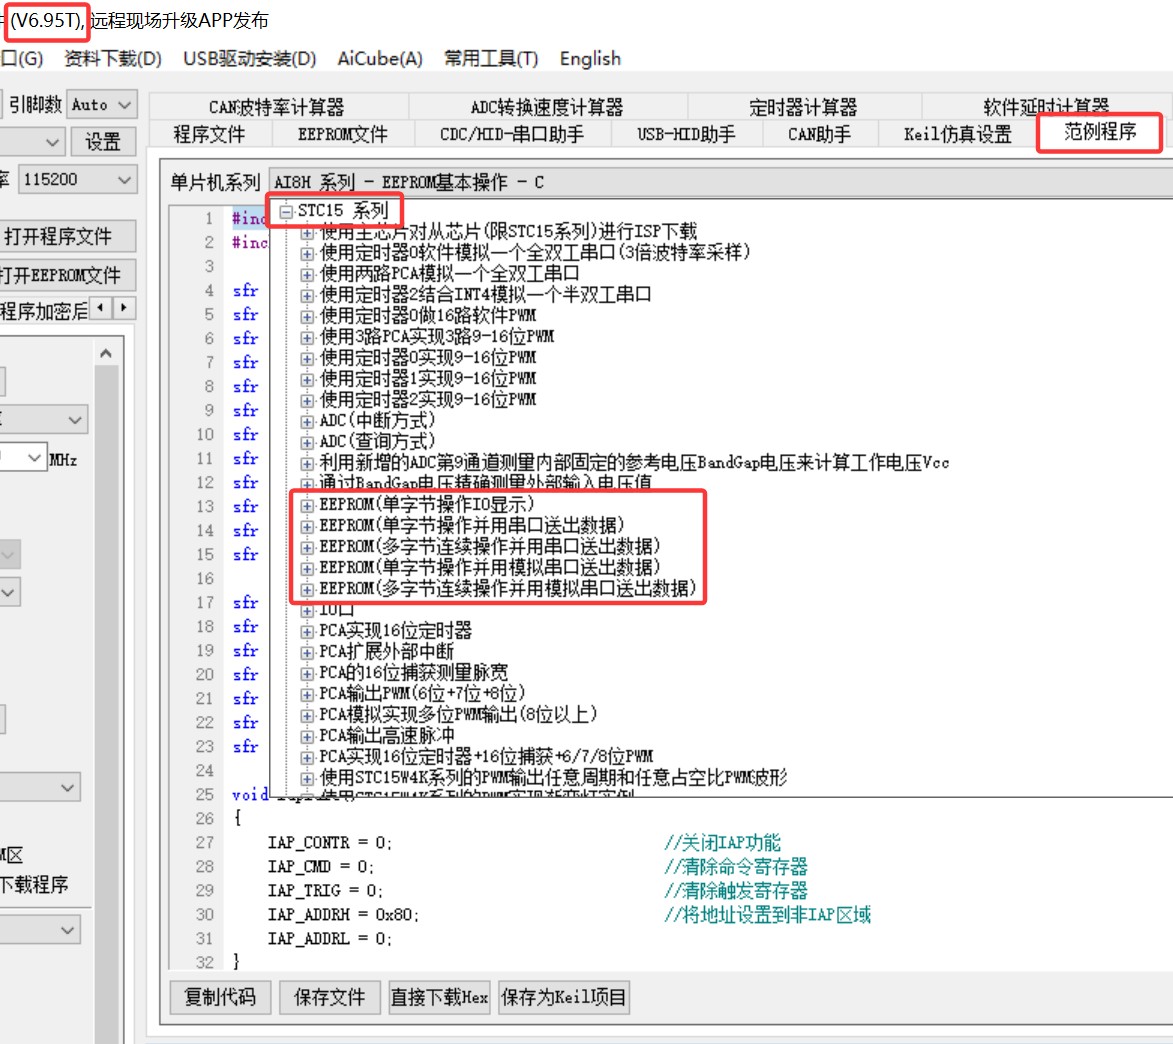Open the Keil仿真设置 tab
The height and width of the screenshot is (1044, 1173).
[x=958, y=135]
